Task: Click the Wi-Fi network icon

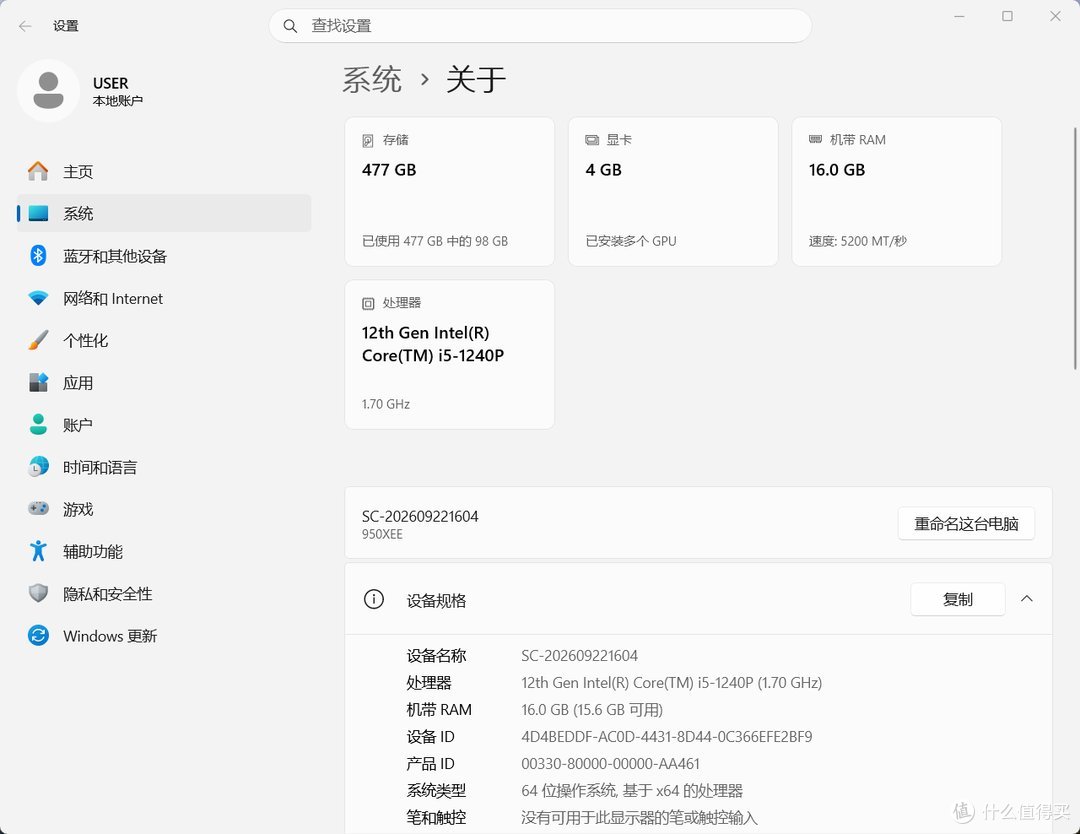Action: (38, 298)
